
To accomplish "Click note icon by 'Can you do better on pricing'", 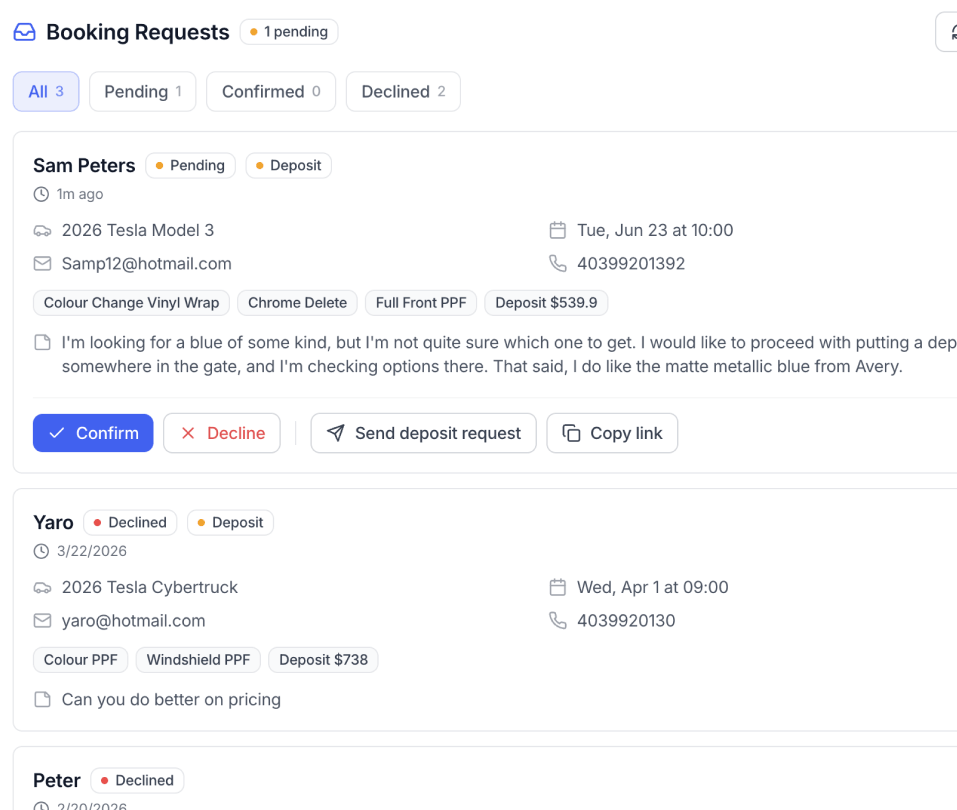I will click(x=42, y=700).
